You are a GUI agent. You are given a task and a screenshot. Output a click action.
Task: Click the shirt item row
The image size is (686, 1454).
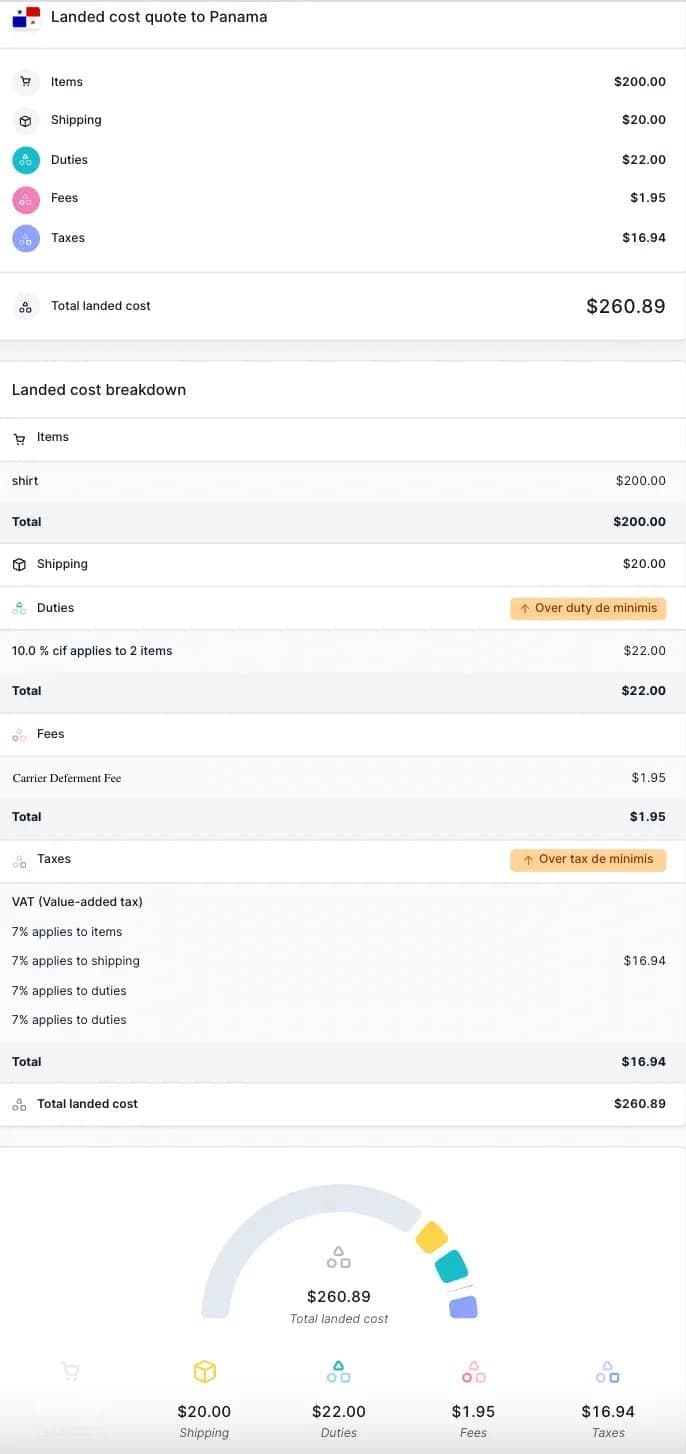point(343,481)
